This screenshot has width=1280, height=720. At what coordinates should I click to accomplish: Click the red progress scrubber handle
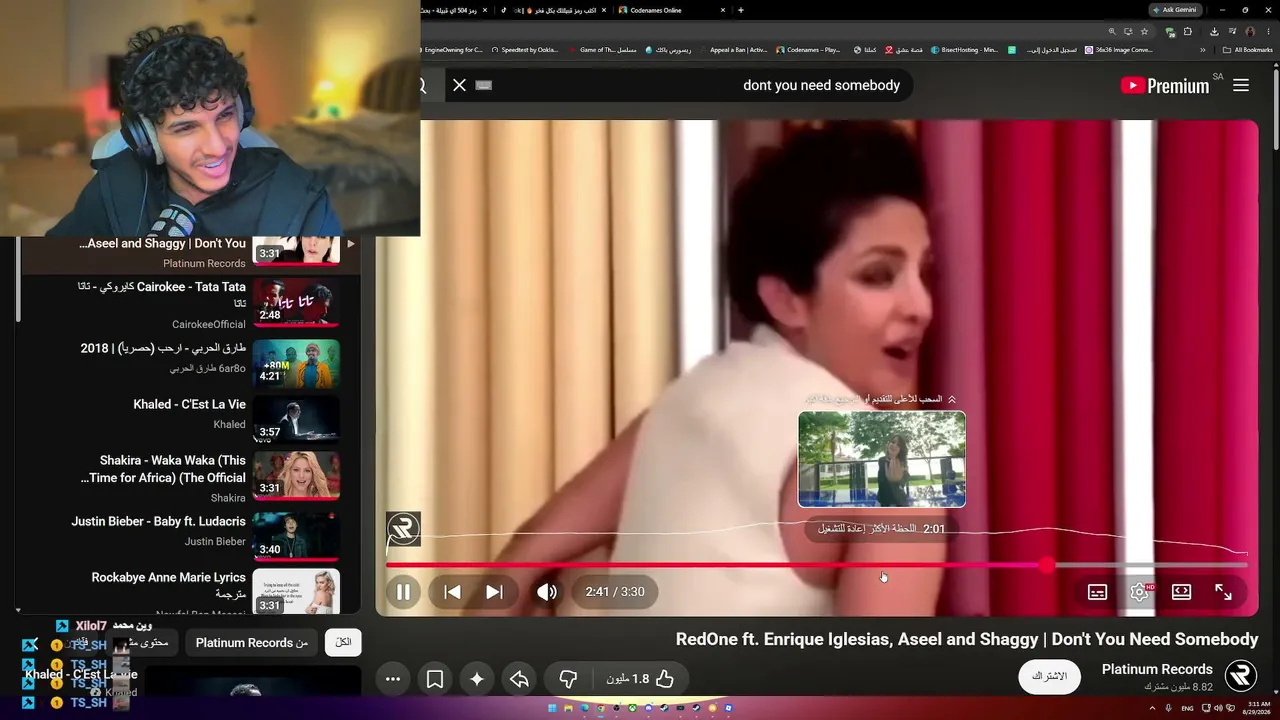pyautogui.click(x=1046, y=565)
